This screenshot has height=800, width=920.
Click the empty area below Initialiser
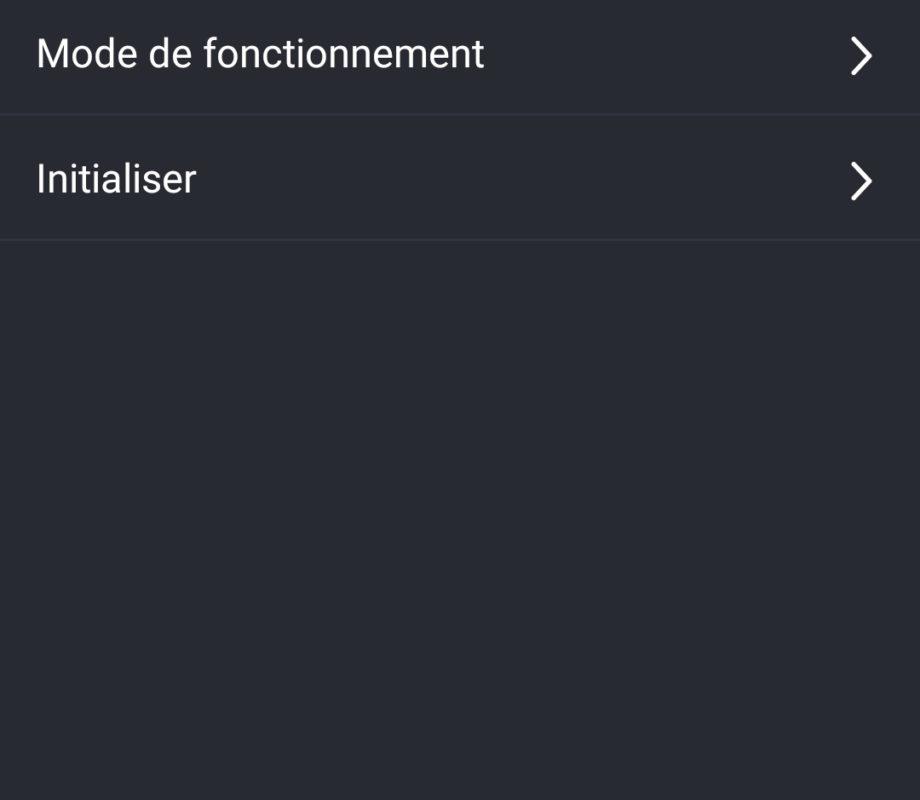click(460, 520)
